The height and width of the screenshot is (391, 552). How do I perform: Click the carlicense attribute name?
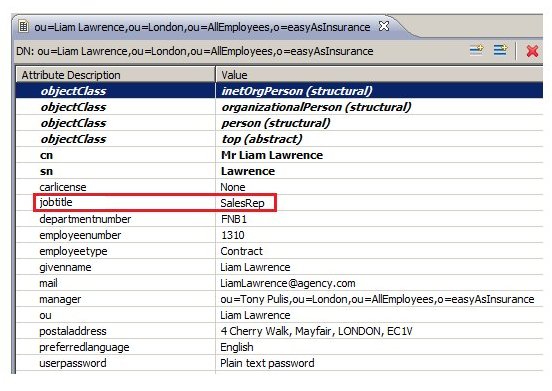pyautogui.click(x=63, y=187)
